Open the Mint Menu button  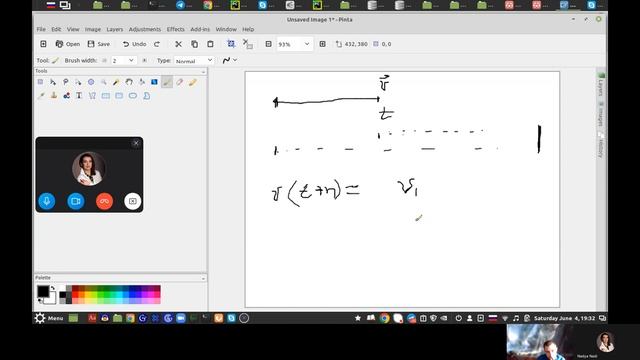click(x=49, y=318)
